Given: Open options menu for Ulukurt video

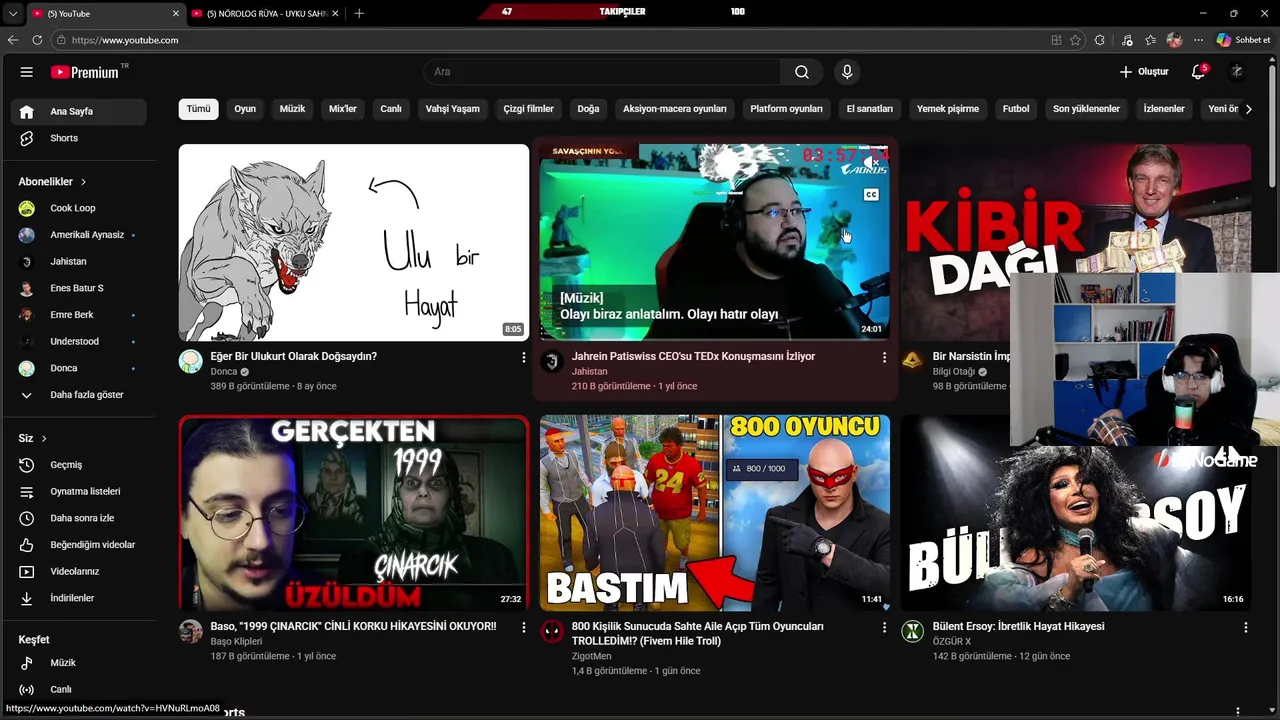Looking at the screenshot, I should pos(523,357).
